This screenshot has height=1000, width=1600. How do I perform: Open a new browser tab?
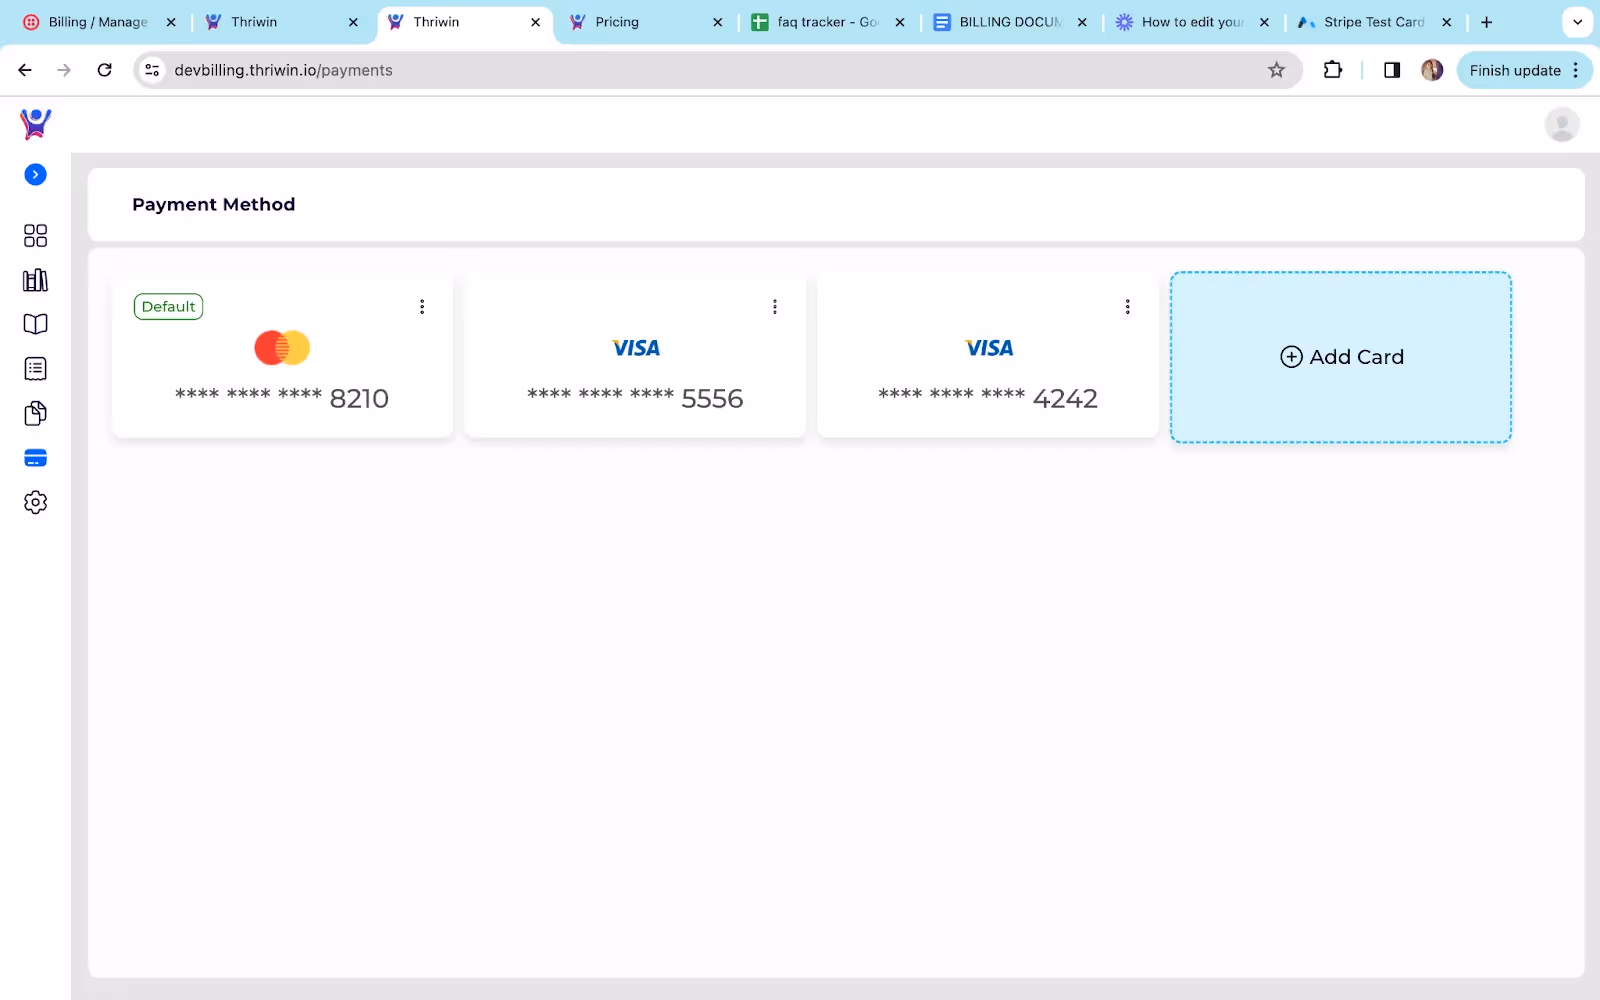1487,22
